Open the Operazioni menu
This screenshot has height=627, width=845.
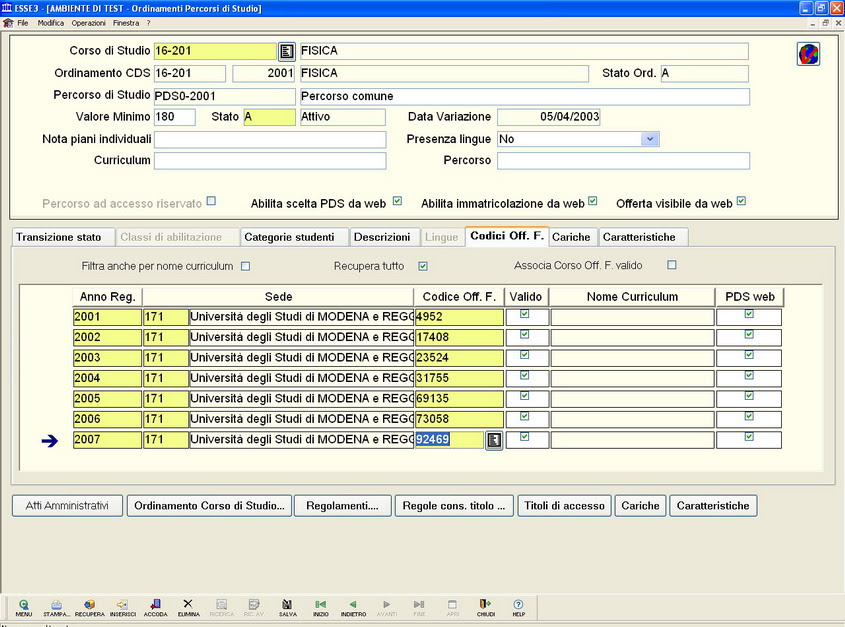click(88, 23)
